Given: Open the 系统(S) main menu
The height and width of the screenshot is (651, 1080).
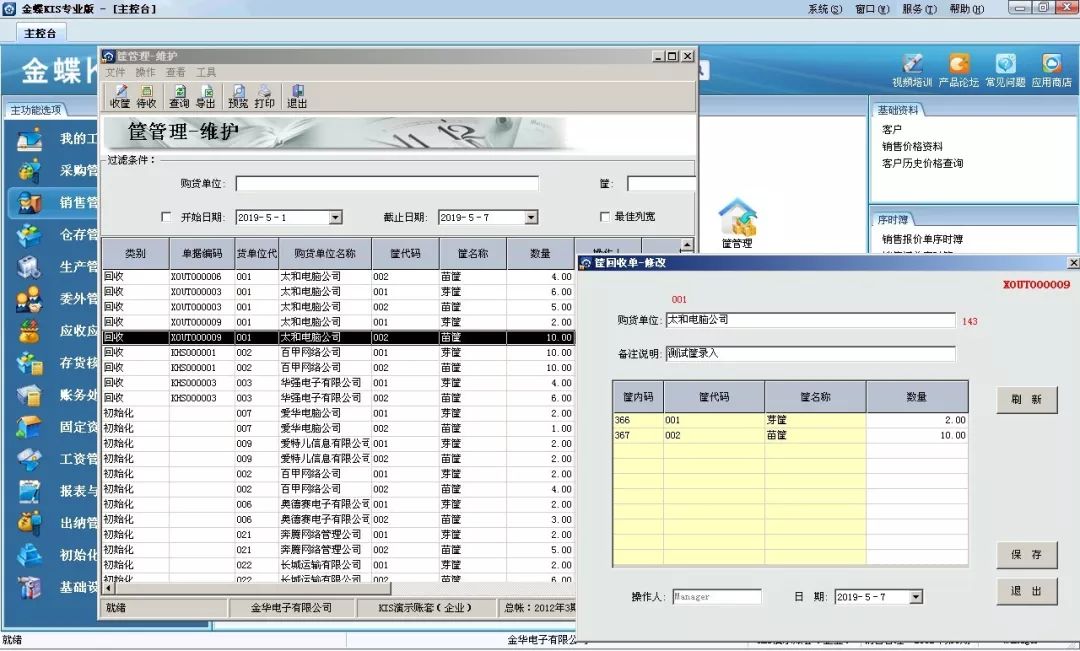Looking at the screenshot, I should point(824,9).
